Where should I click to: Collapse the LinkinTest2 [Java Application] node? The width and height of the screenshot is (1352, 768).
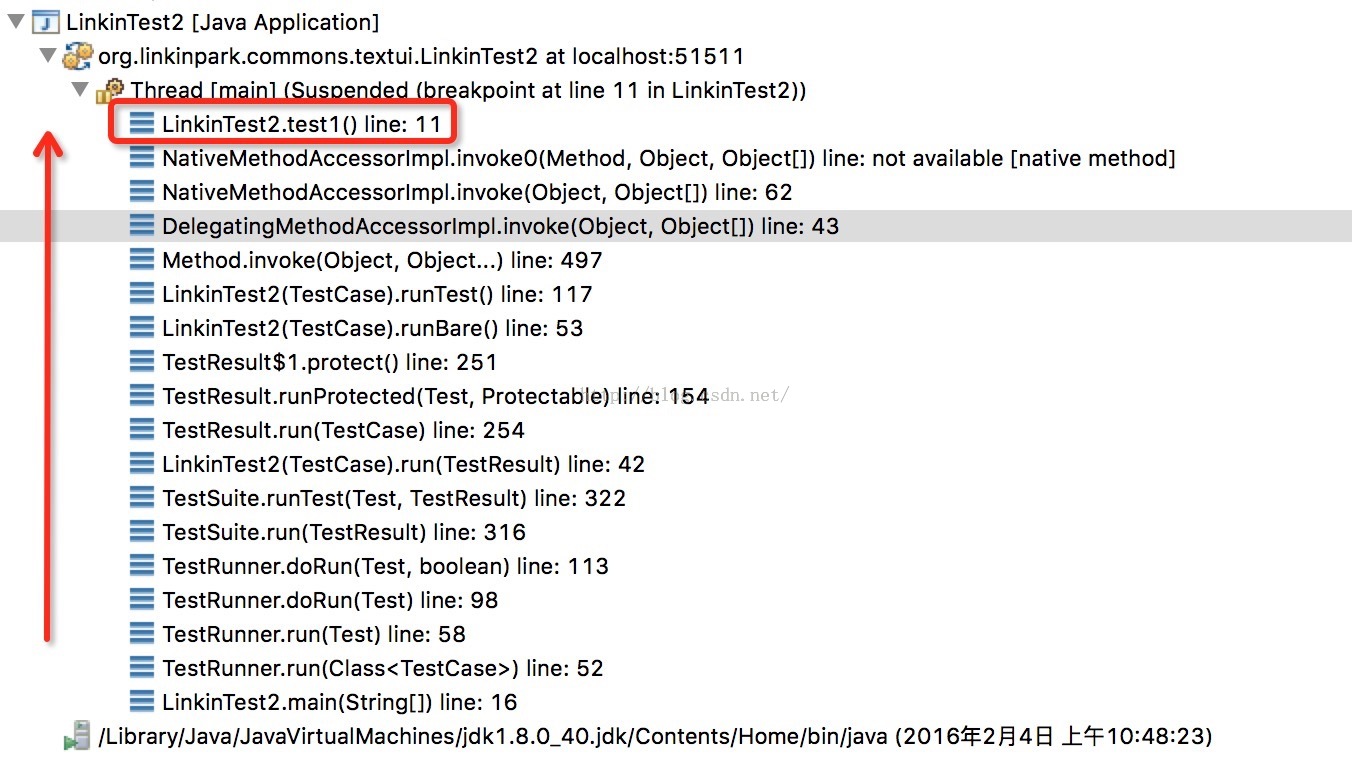pyautogui.click(x=14, y=21)
